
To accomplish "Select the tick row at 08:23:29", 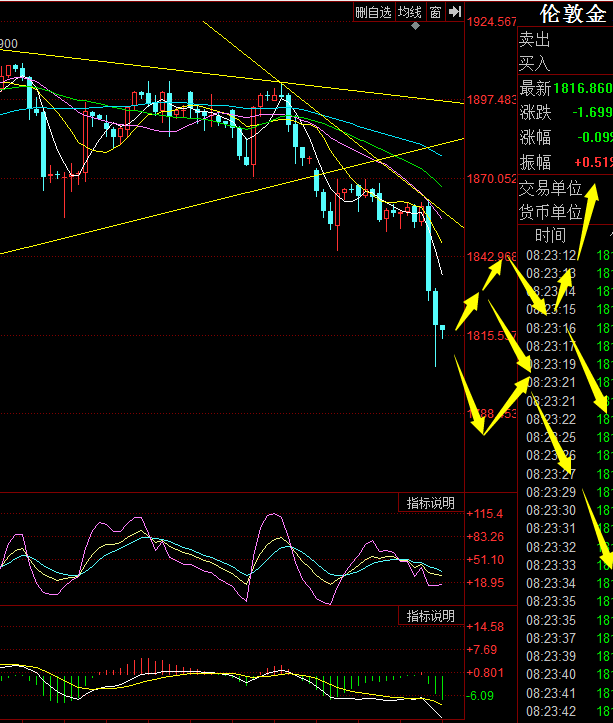I will (x=569, y=492).
